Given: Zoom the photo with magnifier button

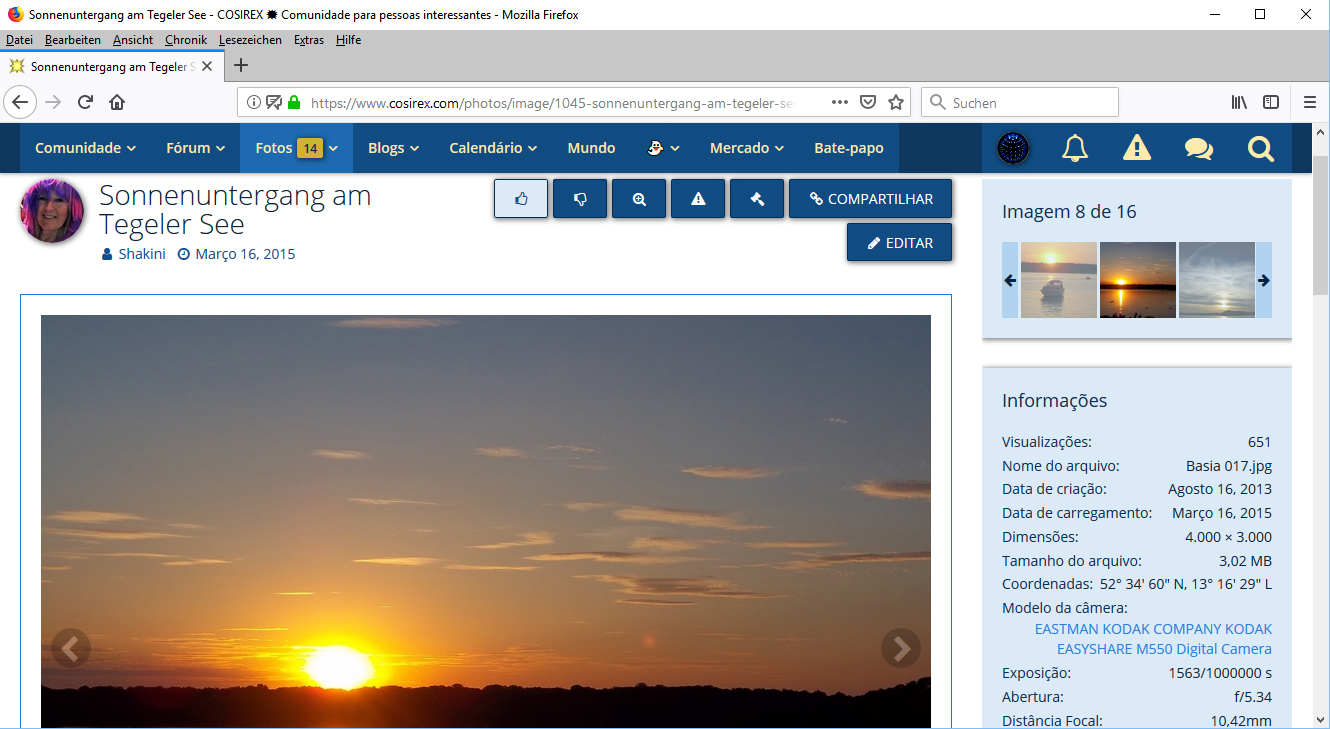Looking at the screenshot, I should point(639,199).
